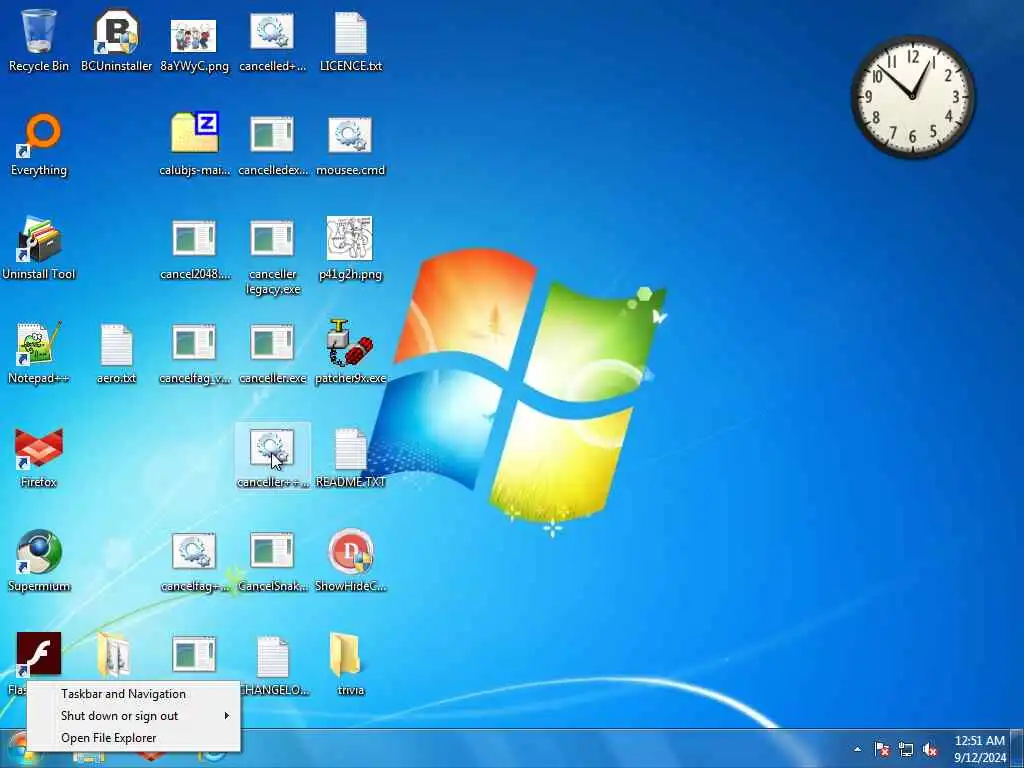Expand the Shut down submenu arrow
1024x768 pixels.
click(x=227, y=716)
